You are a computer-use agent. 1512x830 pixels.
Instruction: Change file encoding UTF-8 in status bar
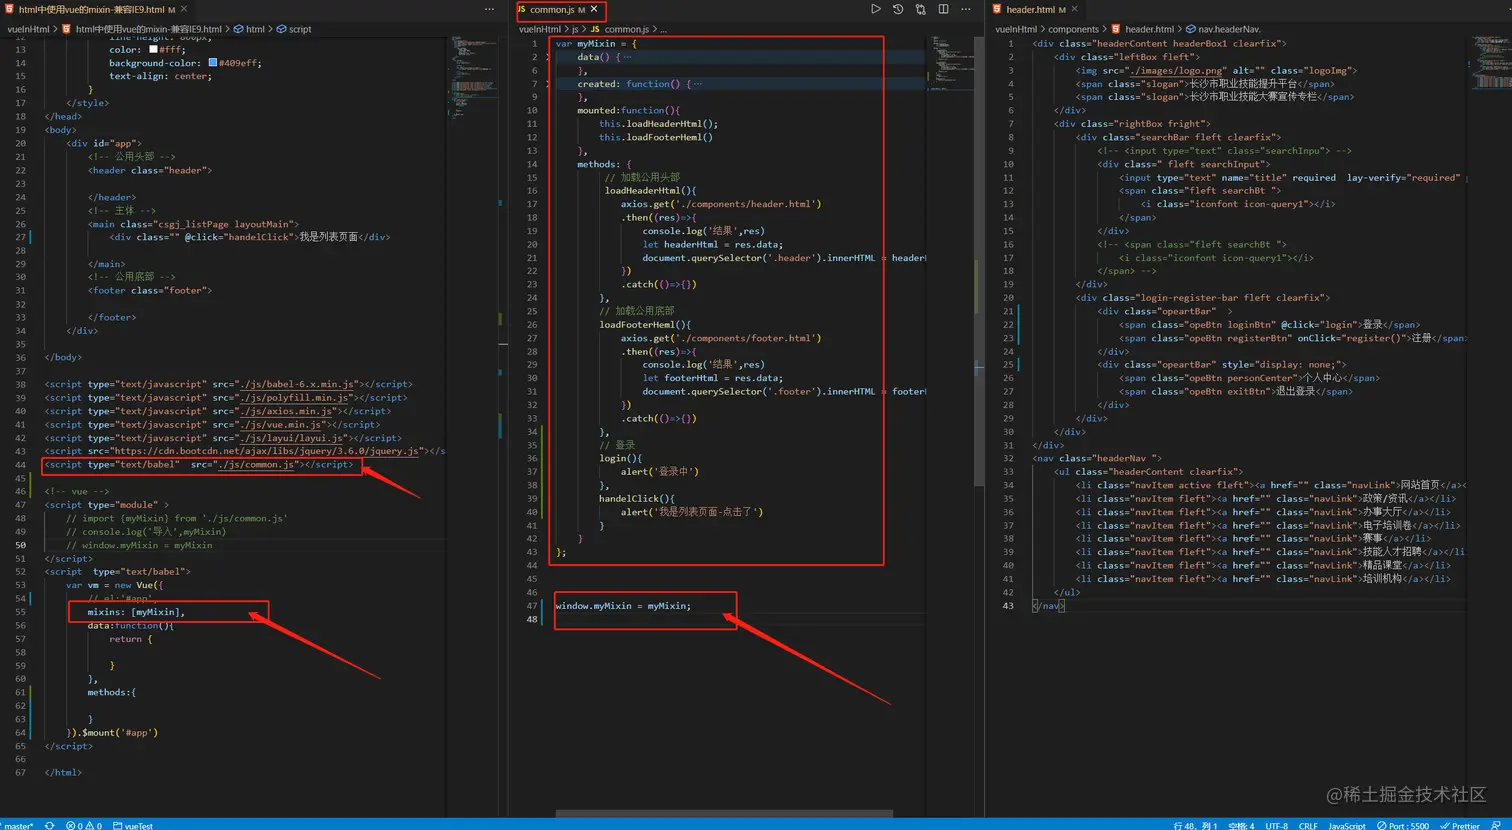pyautogui.click(x=1276, y=825)
